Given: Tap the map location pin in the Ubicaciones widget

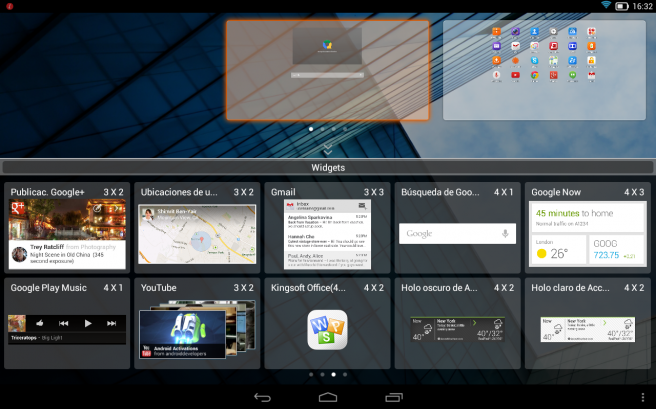Looking at the screenshot, I should pos(202,240).
